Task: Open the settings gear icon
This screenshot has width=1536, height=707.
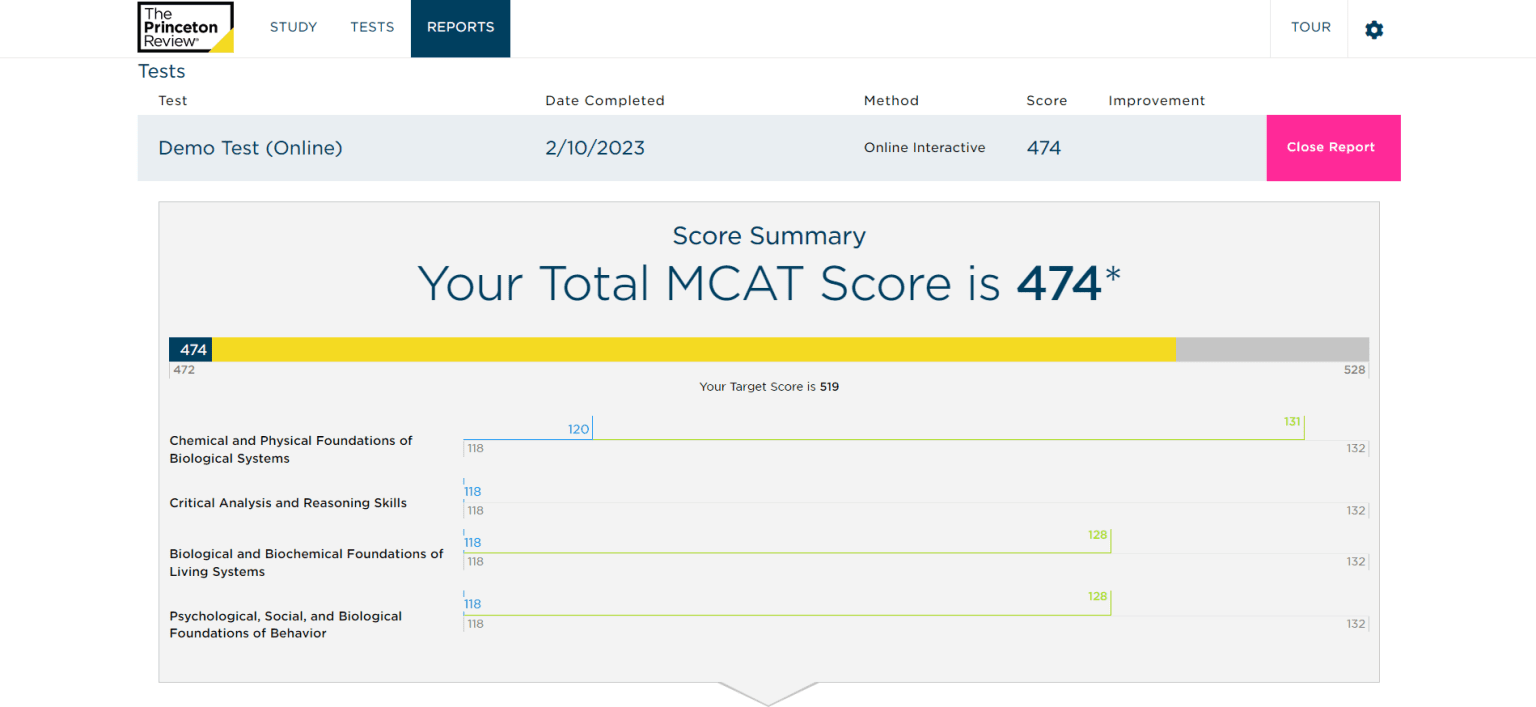Action: [x=1374, y=29]
